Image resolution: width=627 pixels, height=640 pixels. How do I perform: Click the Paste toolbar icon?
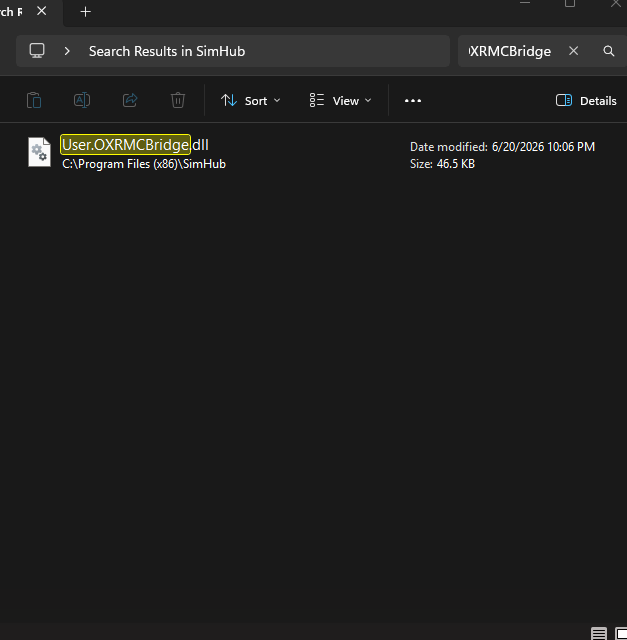click(34, 100)
